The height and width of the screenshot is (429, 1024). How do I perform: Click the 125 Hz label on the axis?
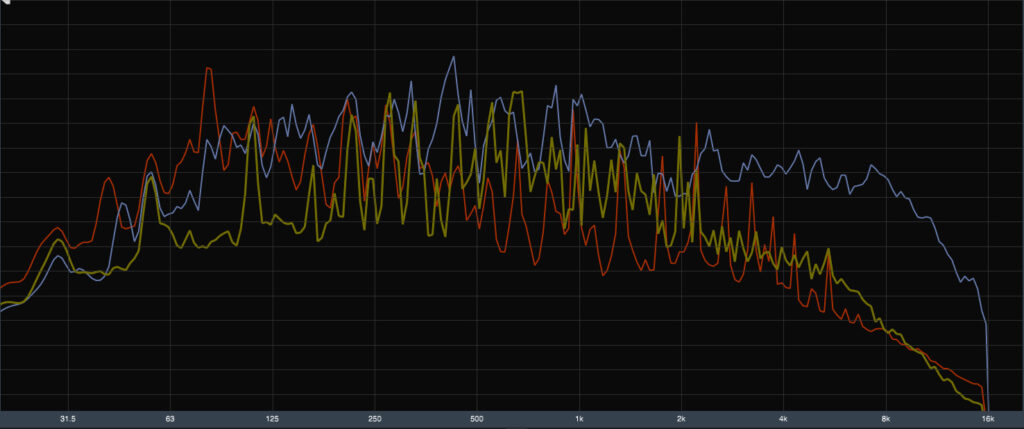click(272, 419)
